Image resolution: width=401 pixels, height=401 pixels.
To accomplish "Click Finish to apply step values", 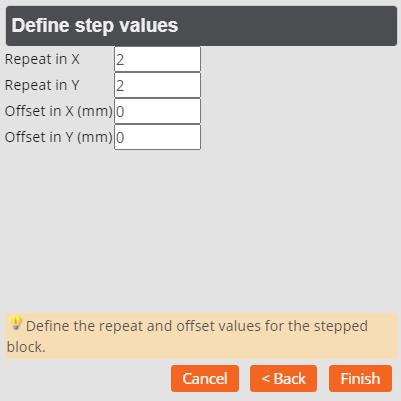I will coord(360,378).
